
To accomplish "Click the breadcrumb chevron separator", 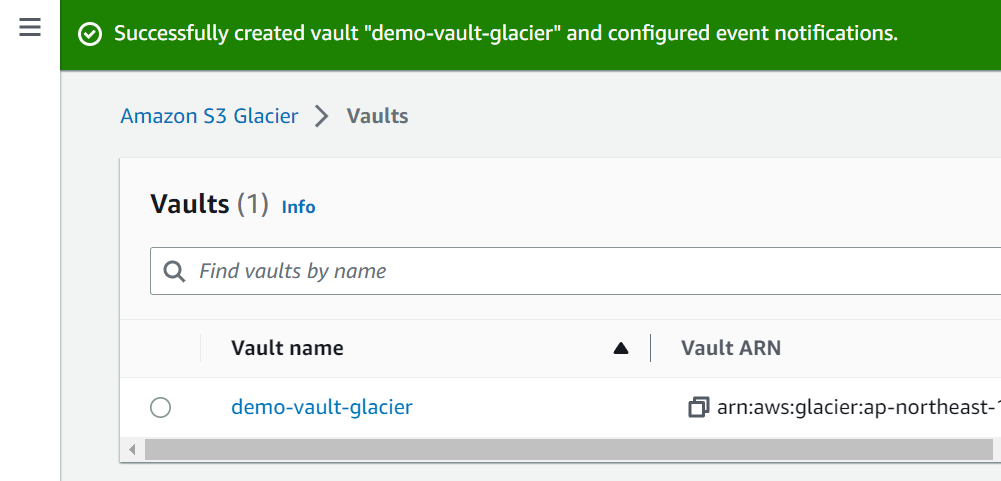I will click(x=321, y=116).
